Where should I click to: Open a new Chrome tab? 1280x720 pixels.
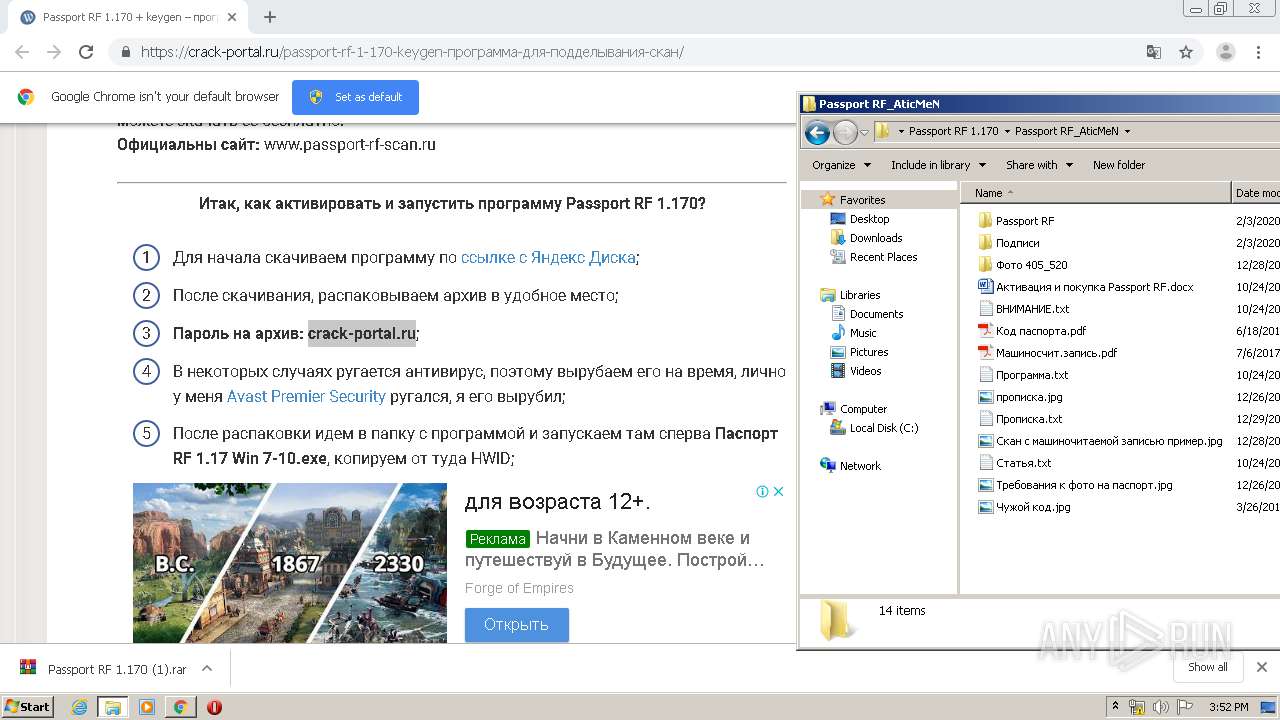[270, 17]
